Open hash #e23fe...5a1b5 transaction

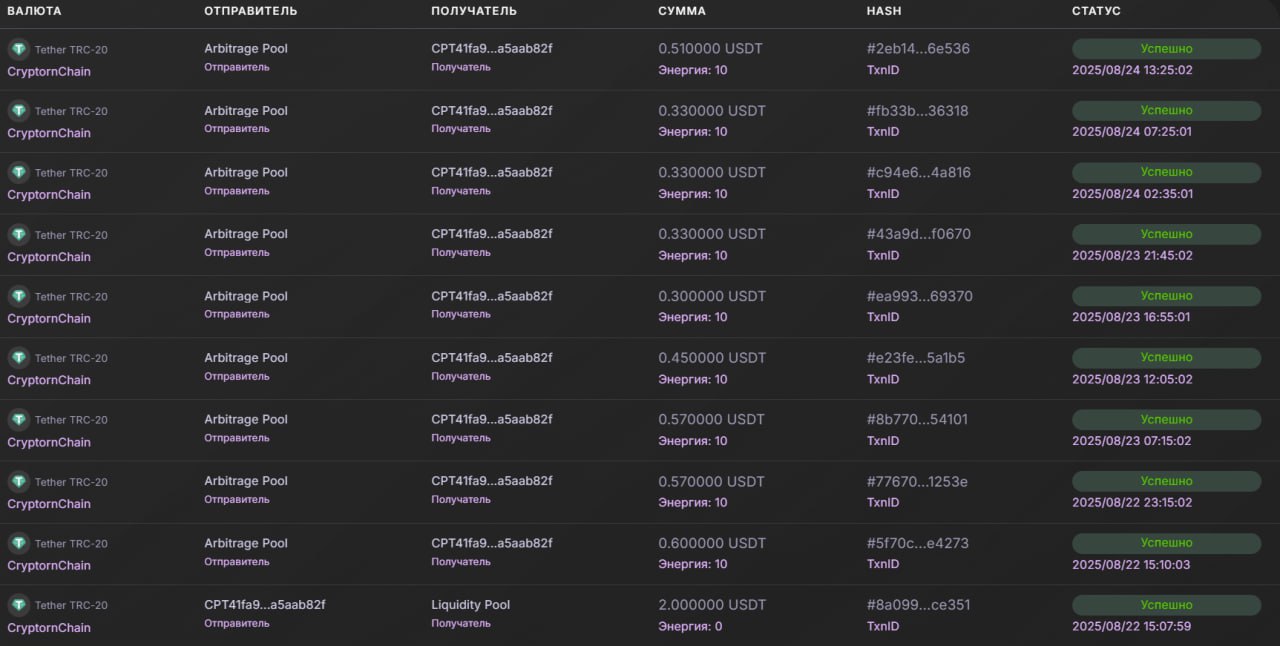pos(916,358)
